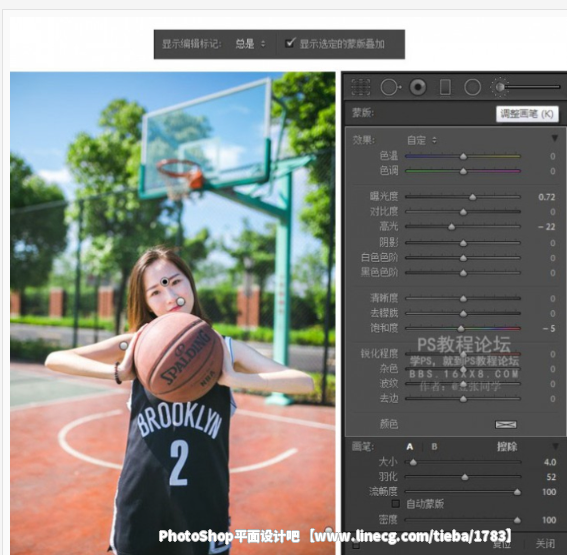Select the red eye correction tool icon

pyautogui.click(x=418, y=87)
